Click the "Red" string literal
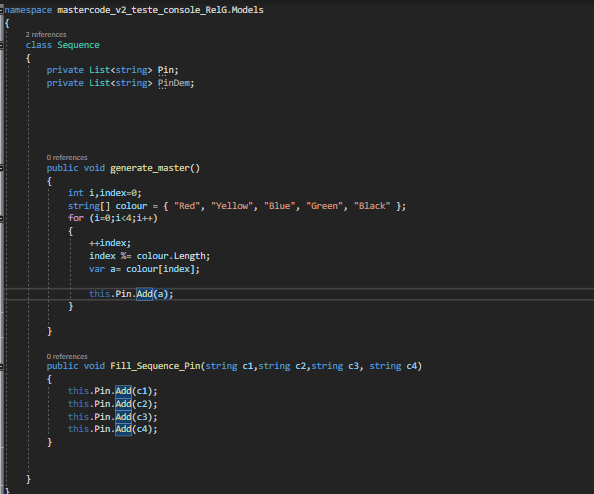This screenshot has width=594, height=494. pyautogui.click(x=187, y=206)
